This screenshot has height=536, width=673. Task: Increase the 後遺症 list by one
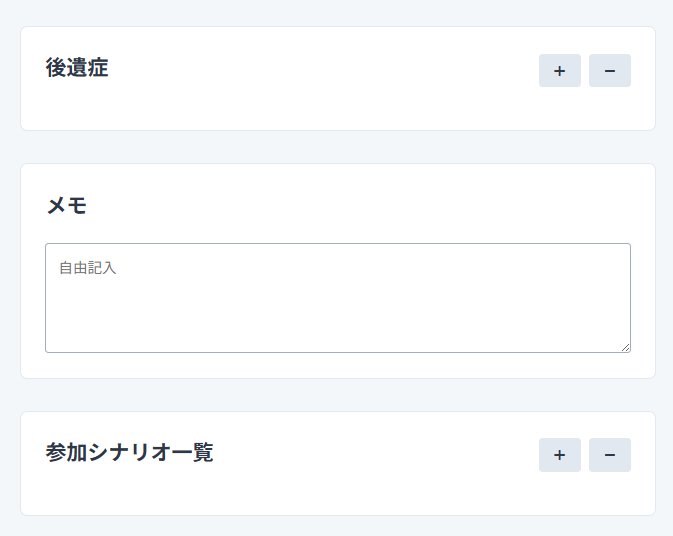point(559,71)
